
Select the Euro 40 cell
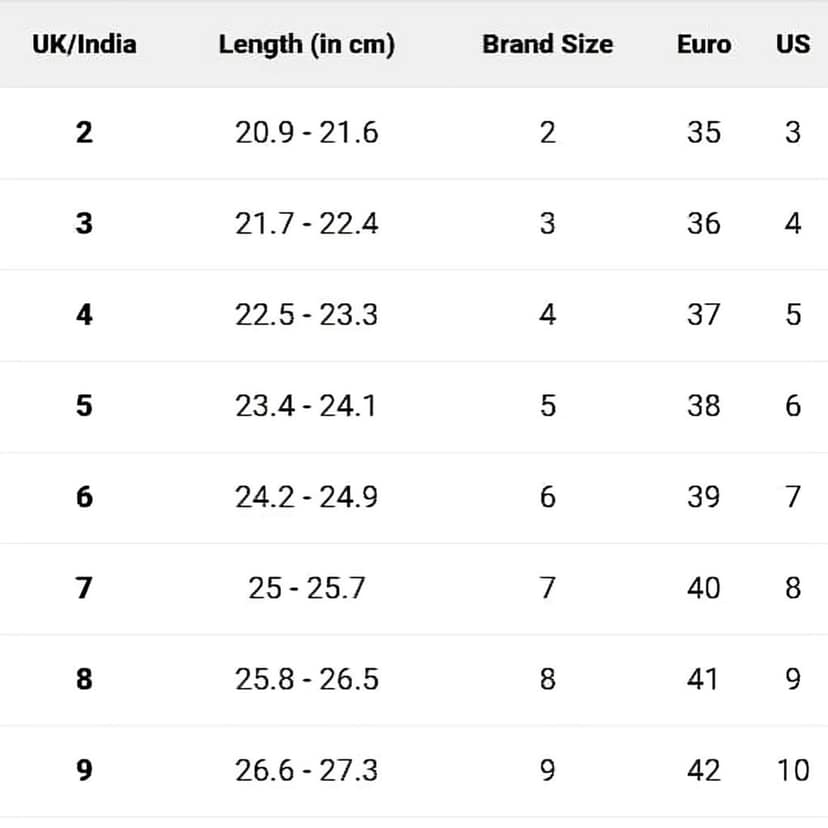coord(704,588)
